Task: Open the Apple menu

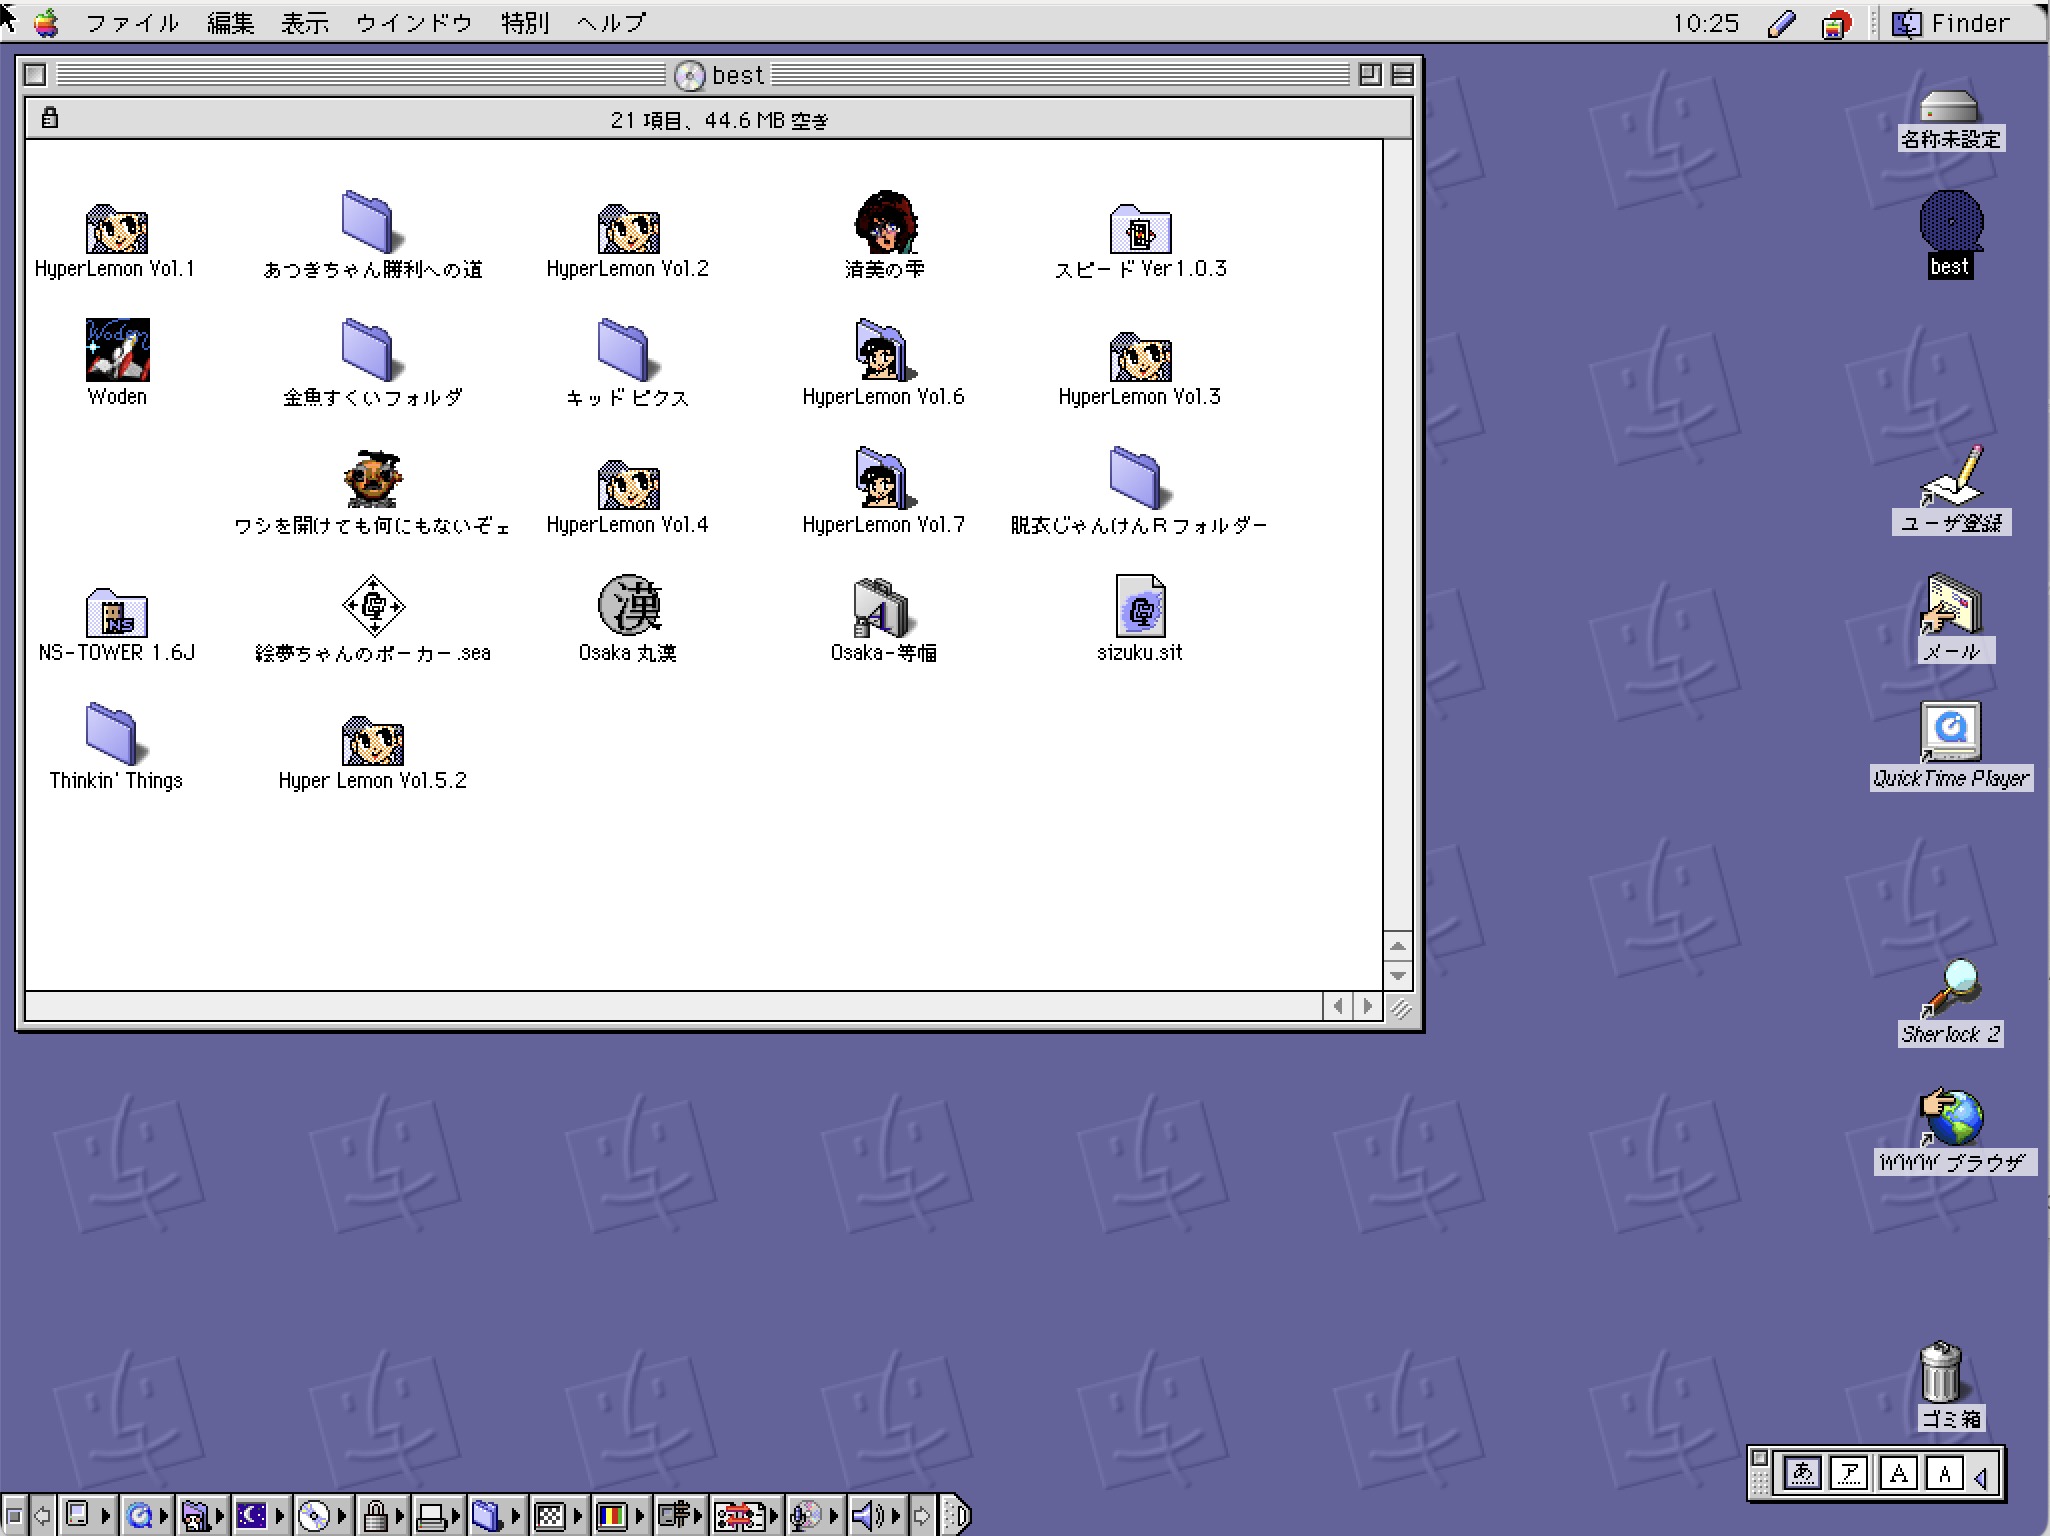Action: [x=46, y=22]
